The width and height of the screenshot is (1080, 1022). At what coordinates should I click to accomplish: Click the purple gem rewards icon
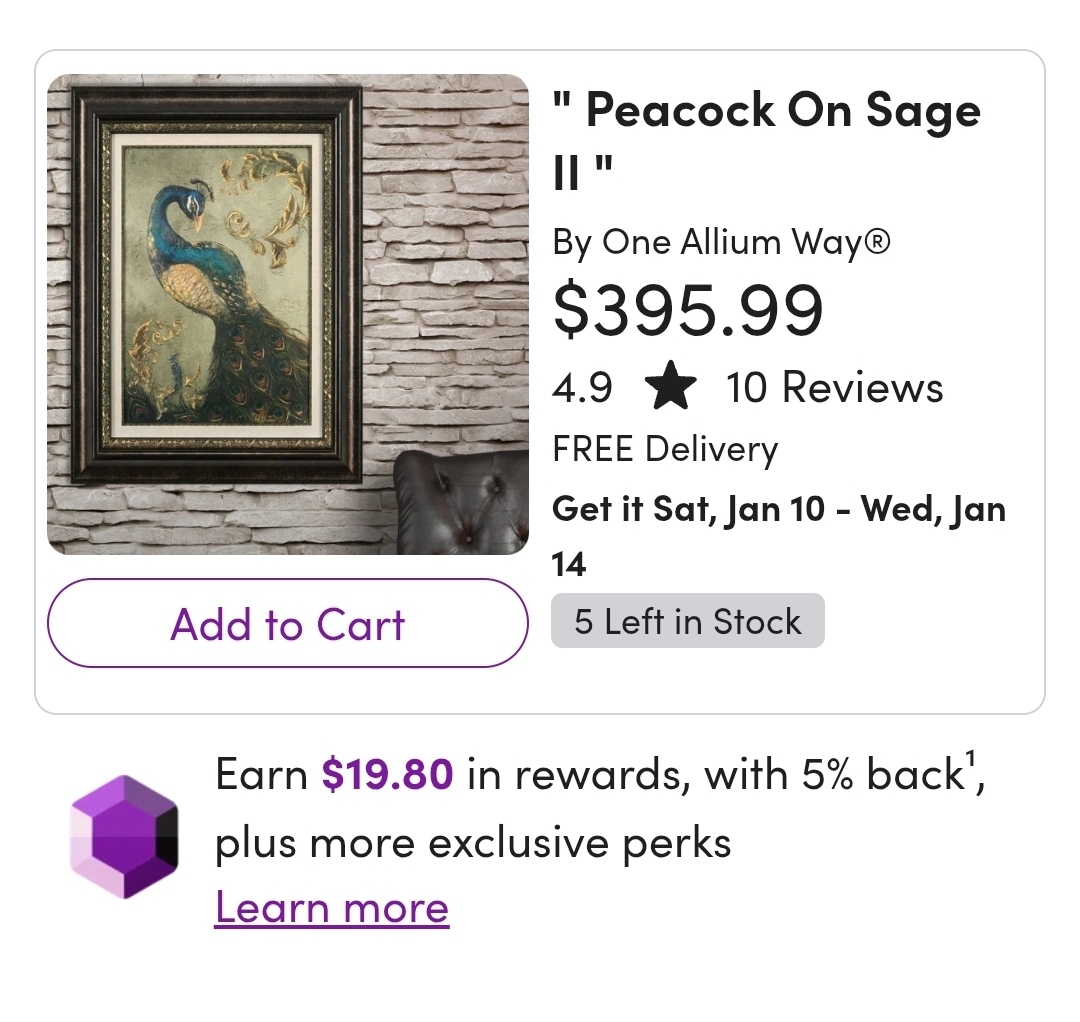(x=124, y=836)
